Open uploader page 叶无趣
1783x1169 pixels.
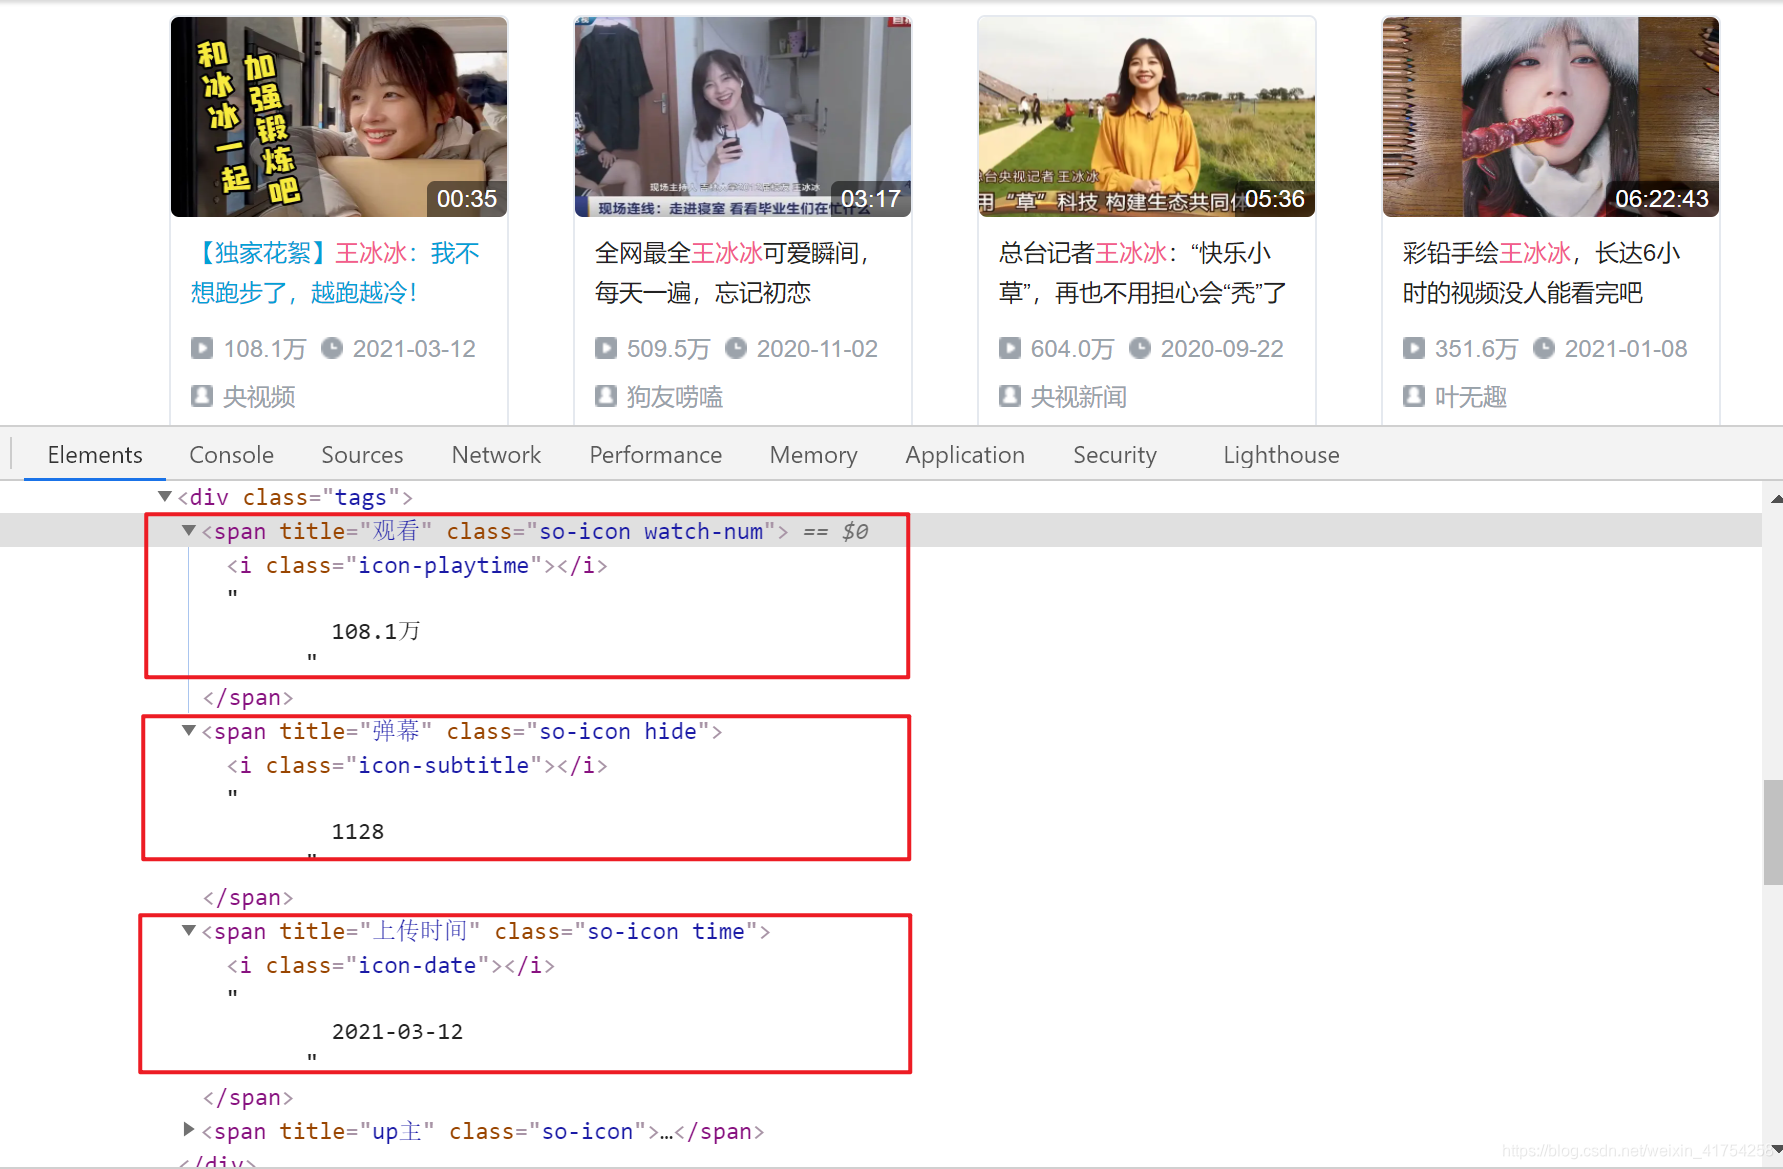coord(1471,397)
